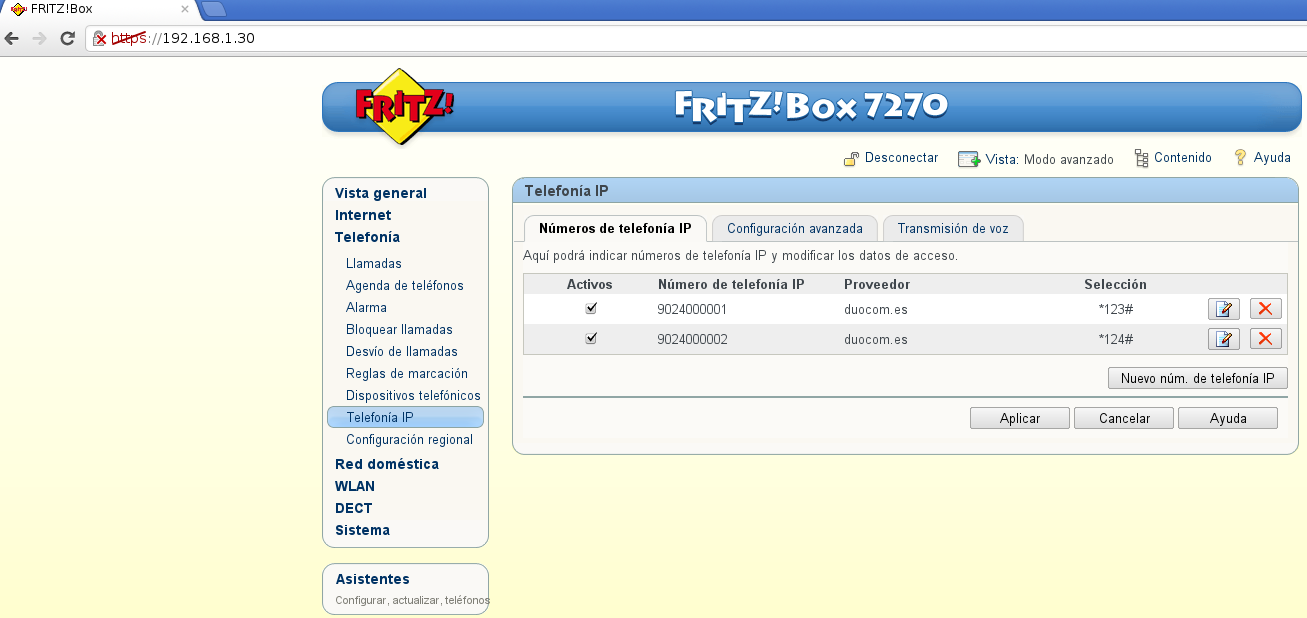This screenshot has height=618, width=1307.
Task: Uncheck Activos checkbox for 9024000001
Action: (591, 308)
